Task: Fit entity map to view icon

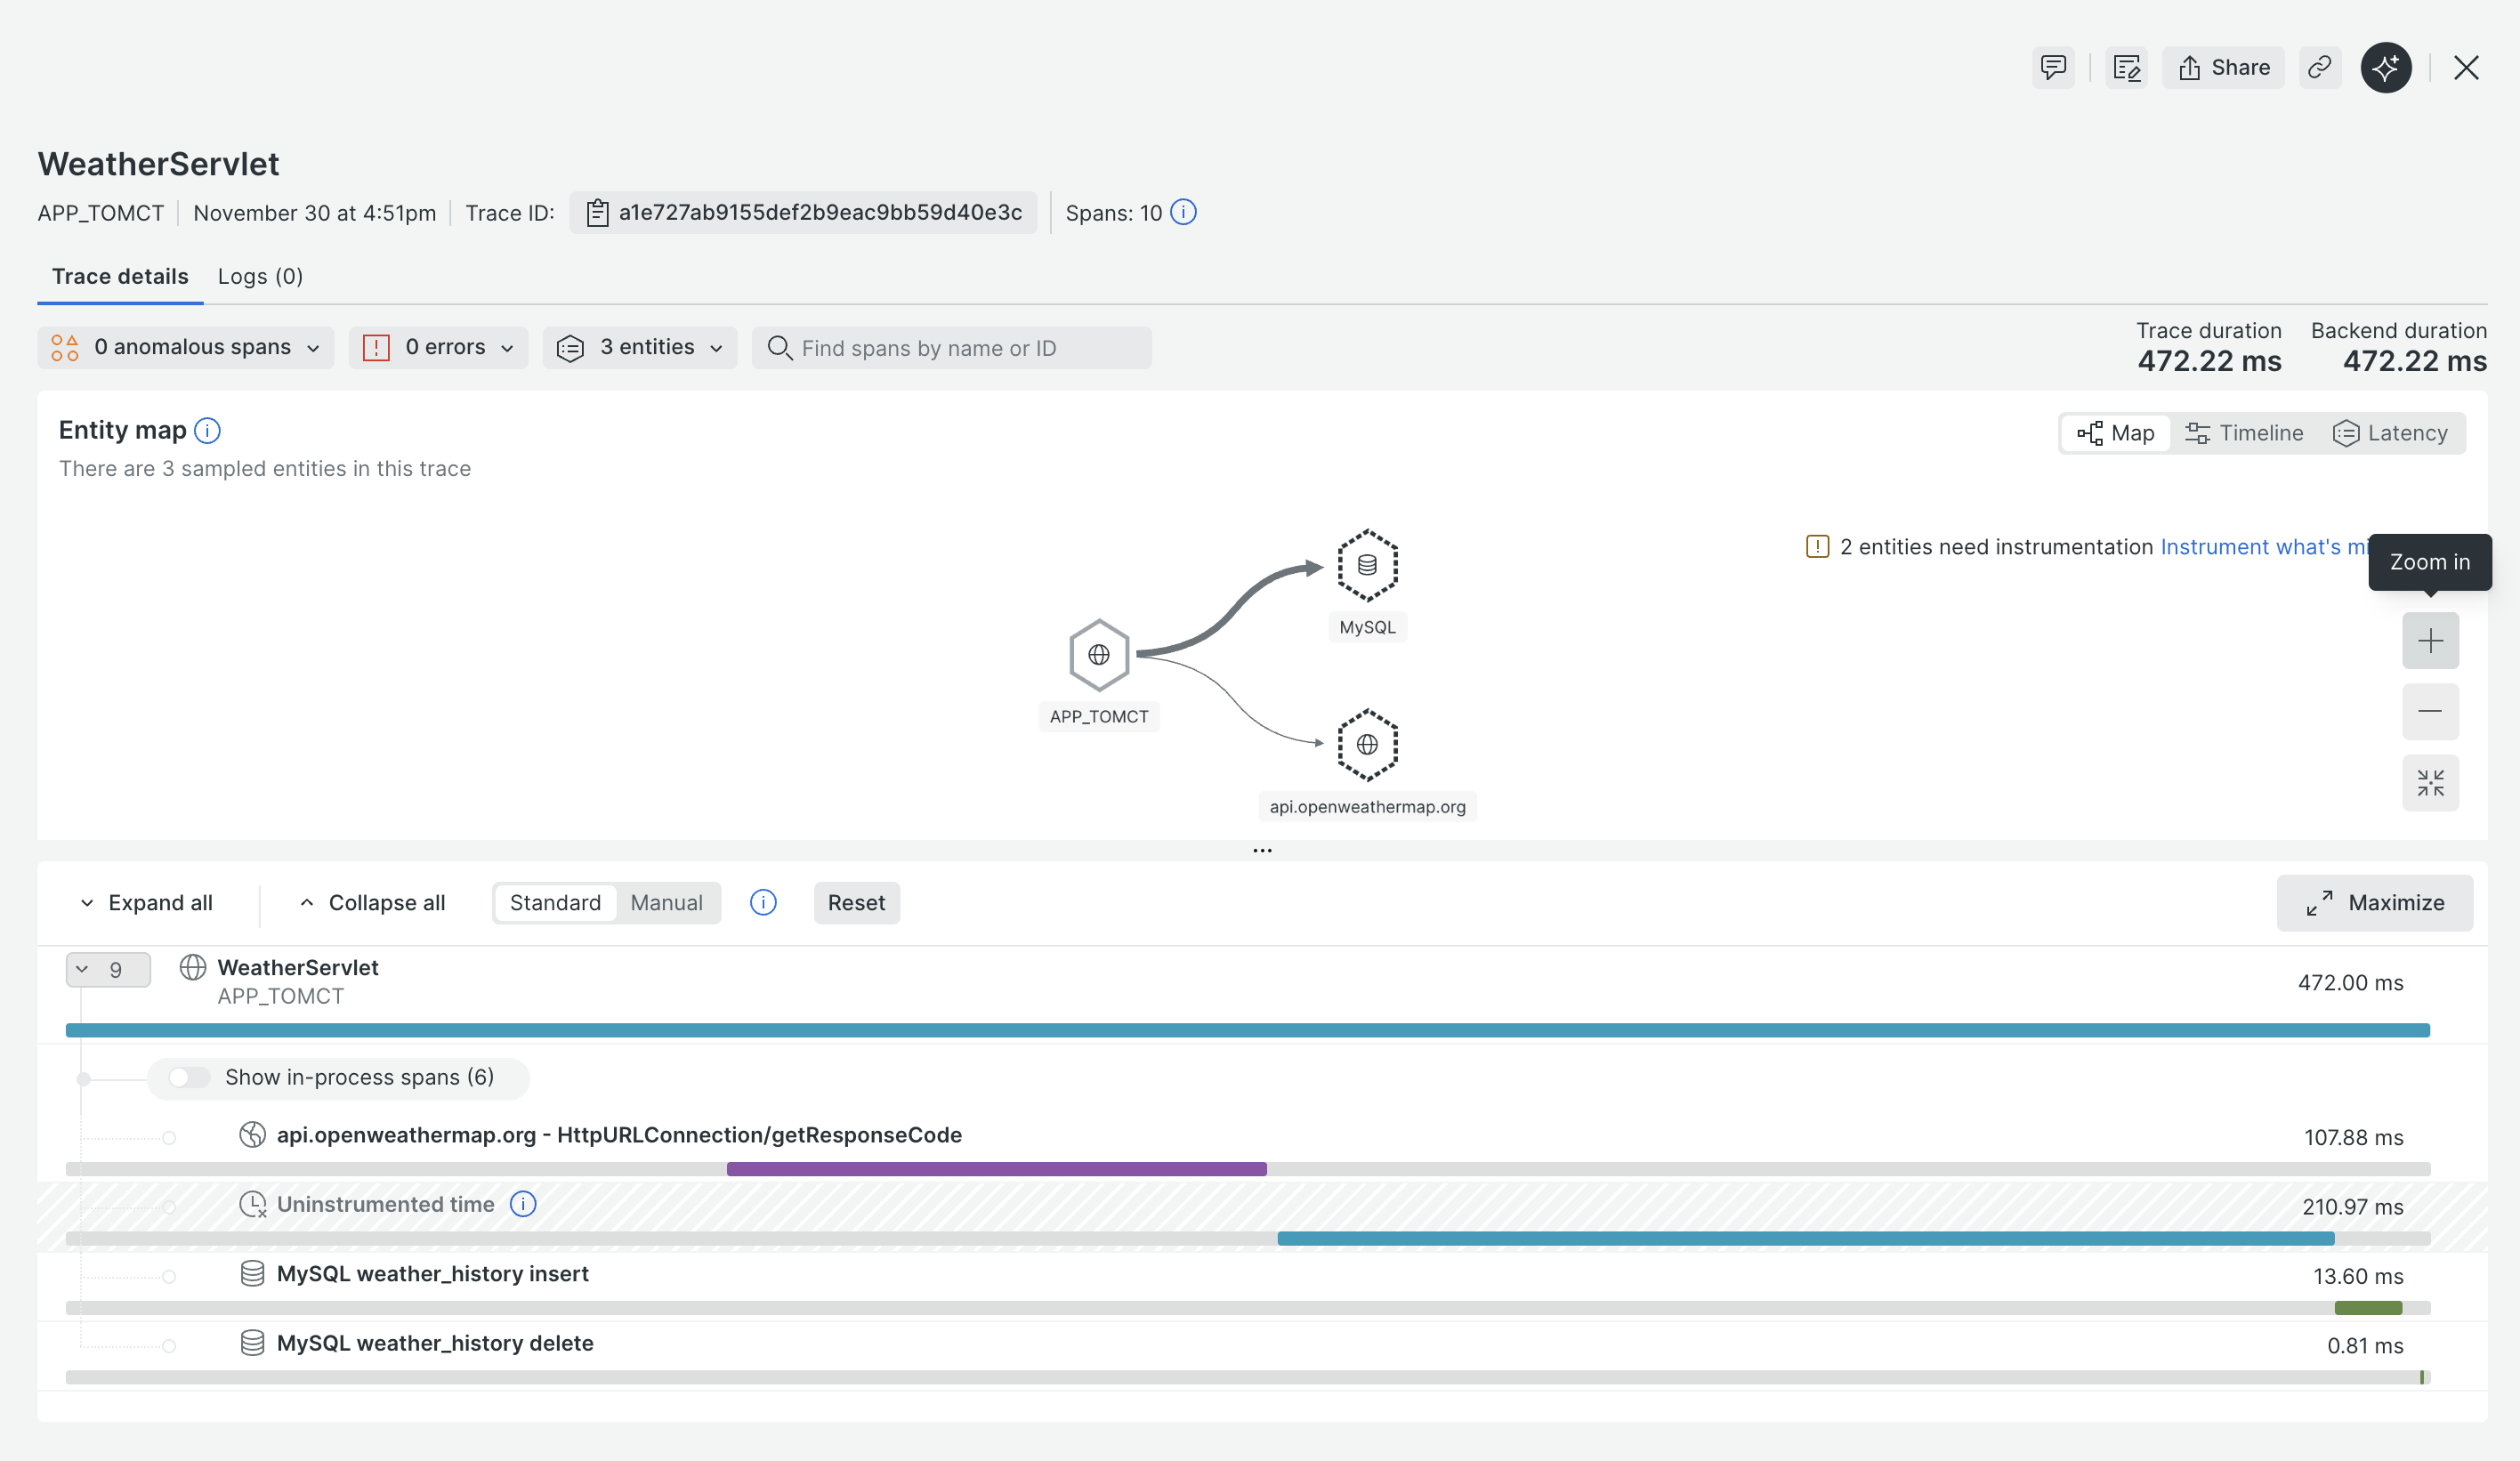Action: coord(2430,782)
